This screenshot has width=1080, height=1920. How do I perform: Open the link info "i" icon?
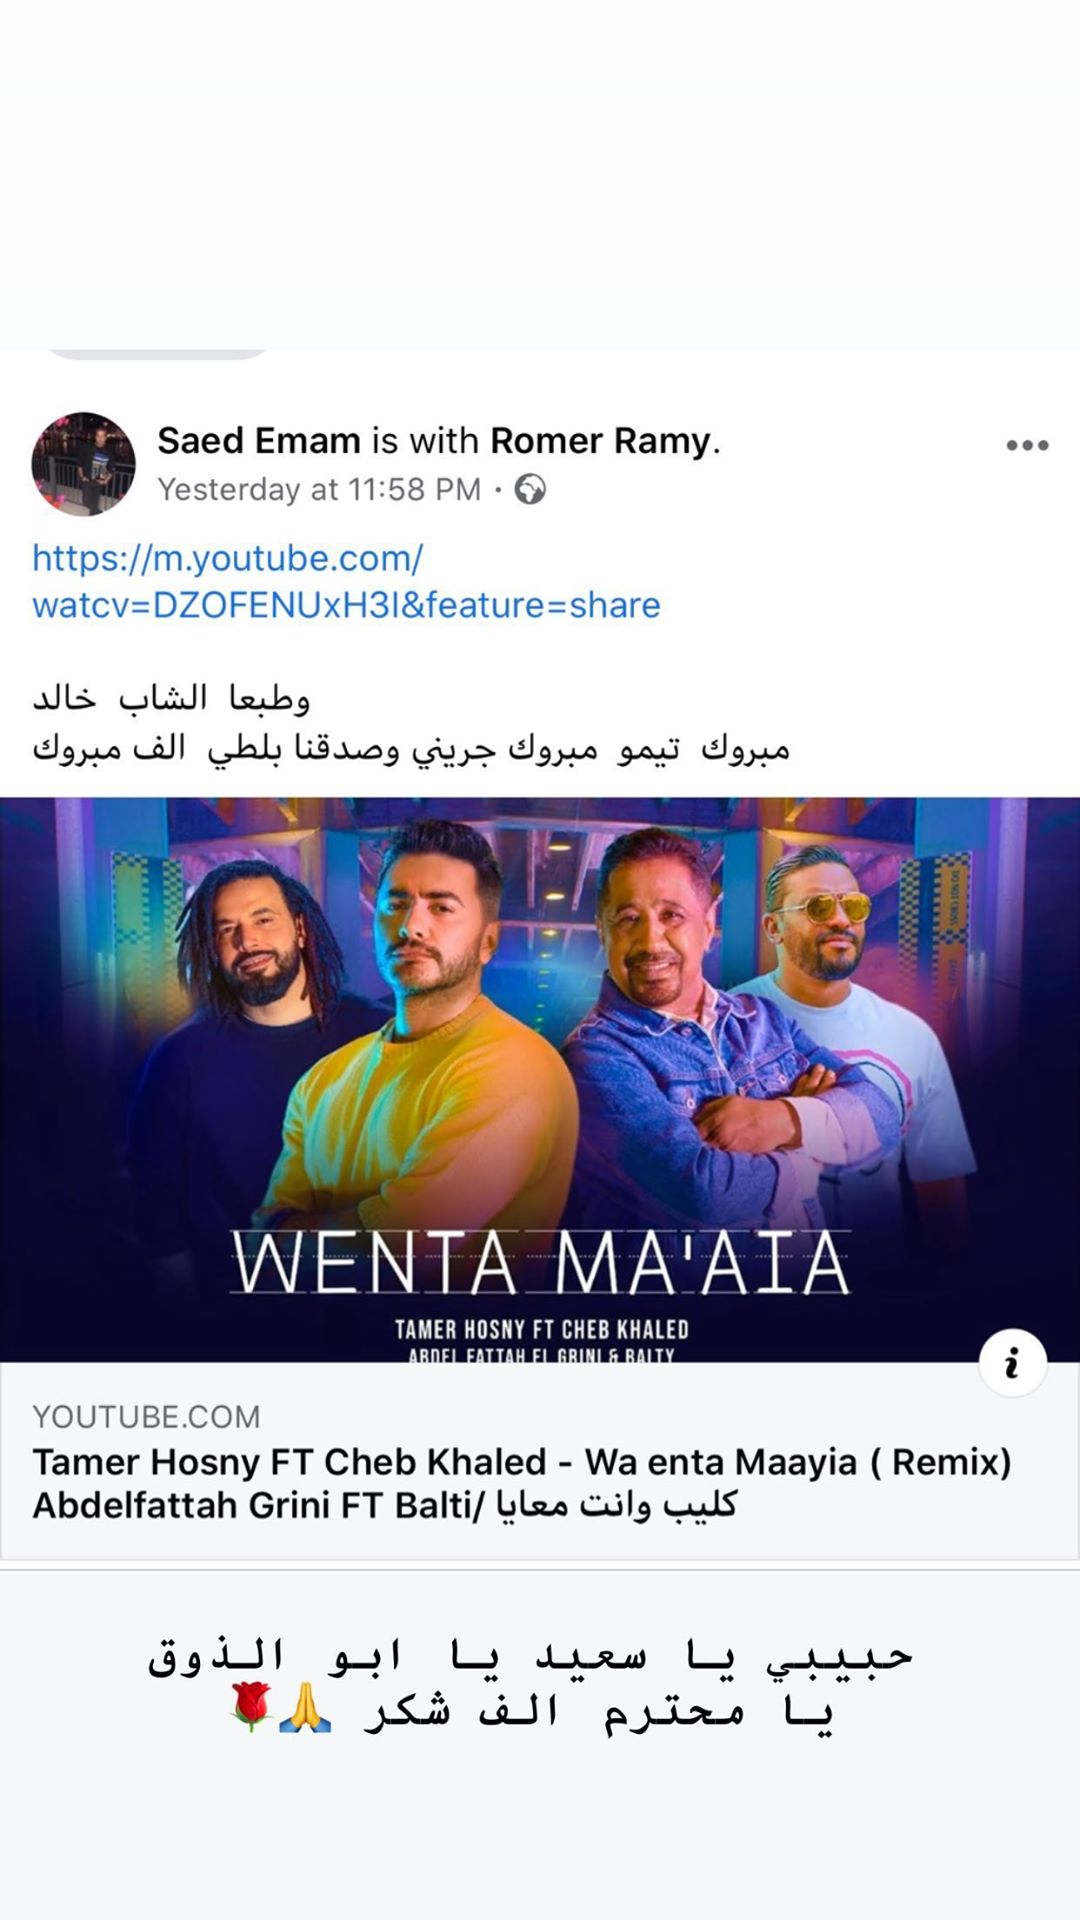click(x=1012, y=1362)
